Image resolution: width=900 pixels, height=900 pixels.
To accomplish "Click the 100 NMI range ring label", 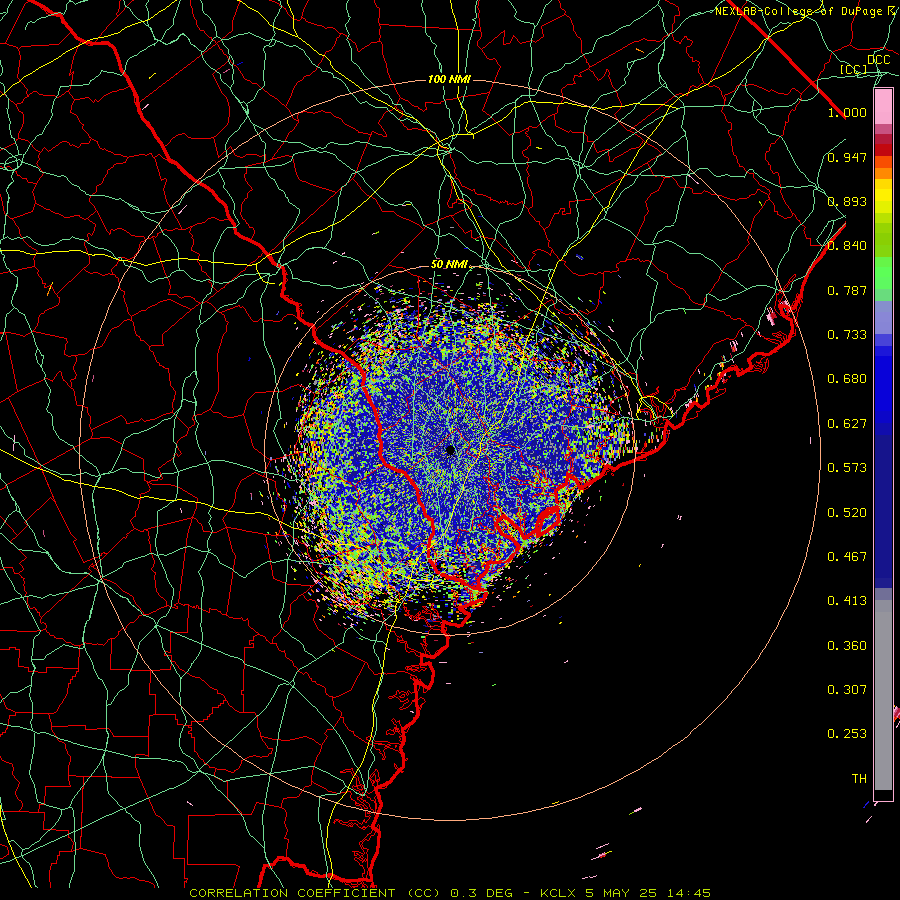I will [449, 79].
